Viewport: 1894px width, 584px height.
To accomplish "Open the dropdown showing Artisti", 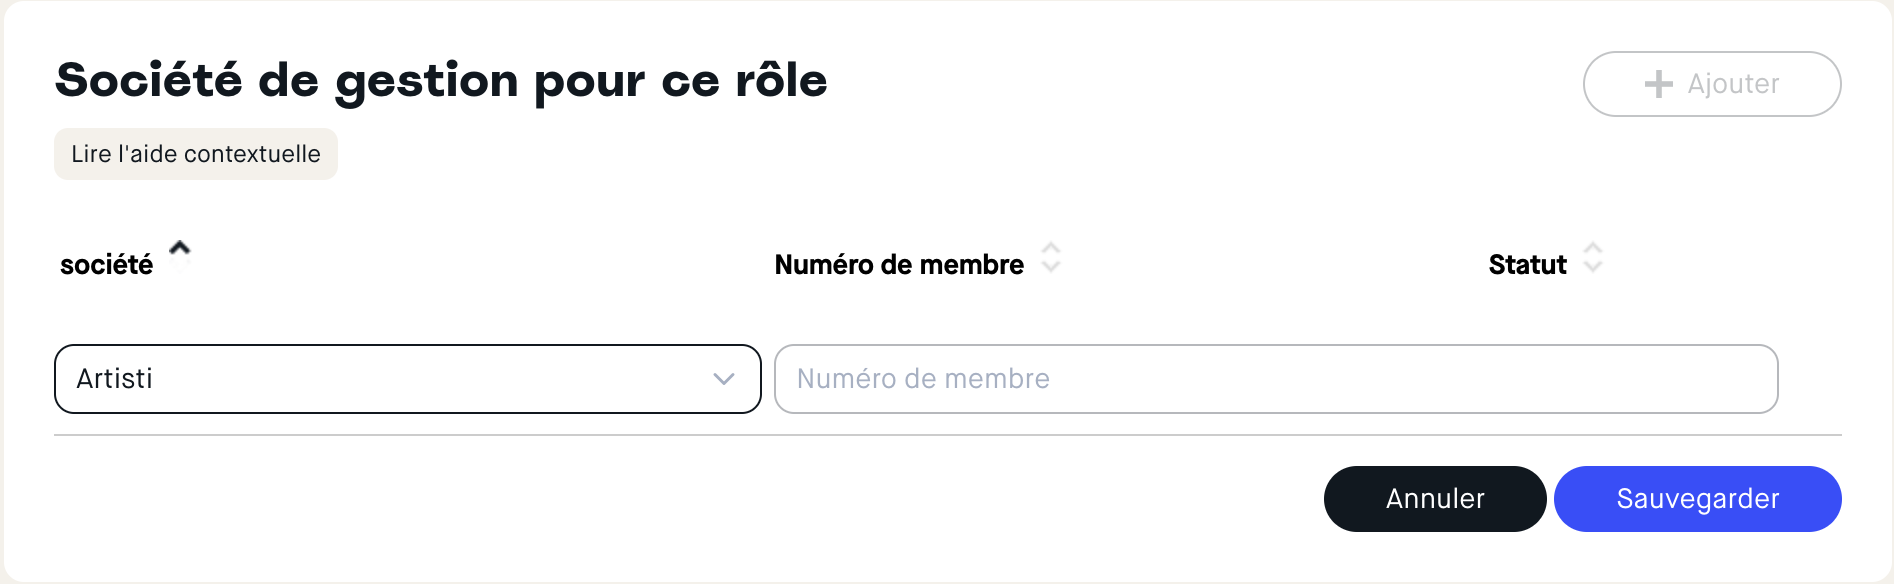I will point(407,379).
